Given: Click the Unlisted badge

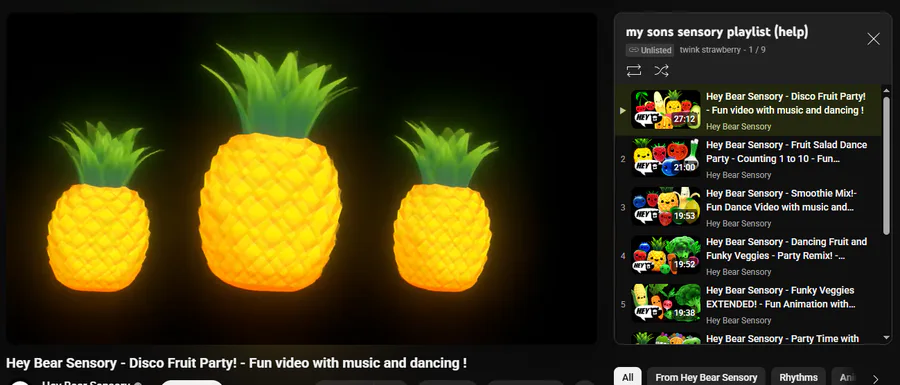Looking at the screenshot, I should 650,50.
